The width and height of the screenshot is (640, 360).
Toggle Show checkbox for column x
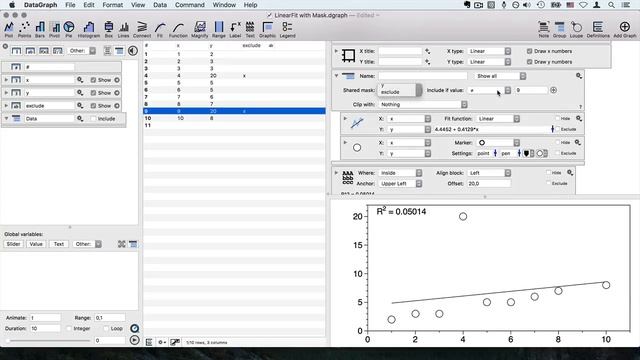[x=93, y=80]
